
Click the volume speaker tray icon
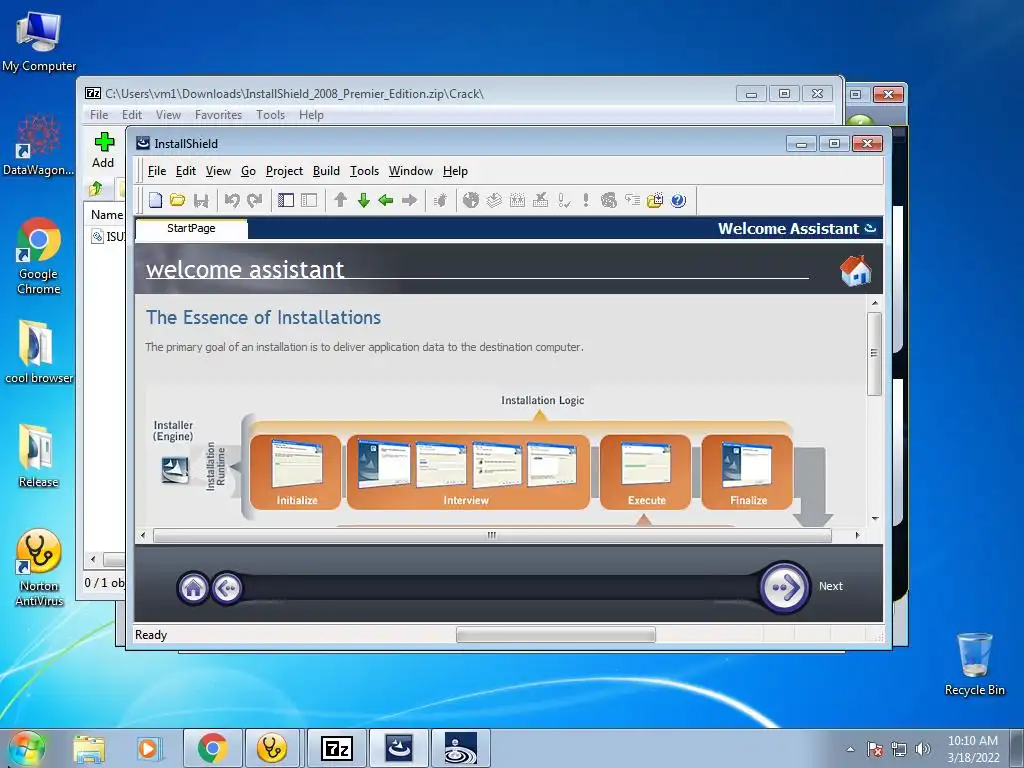[922, 749]
